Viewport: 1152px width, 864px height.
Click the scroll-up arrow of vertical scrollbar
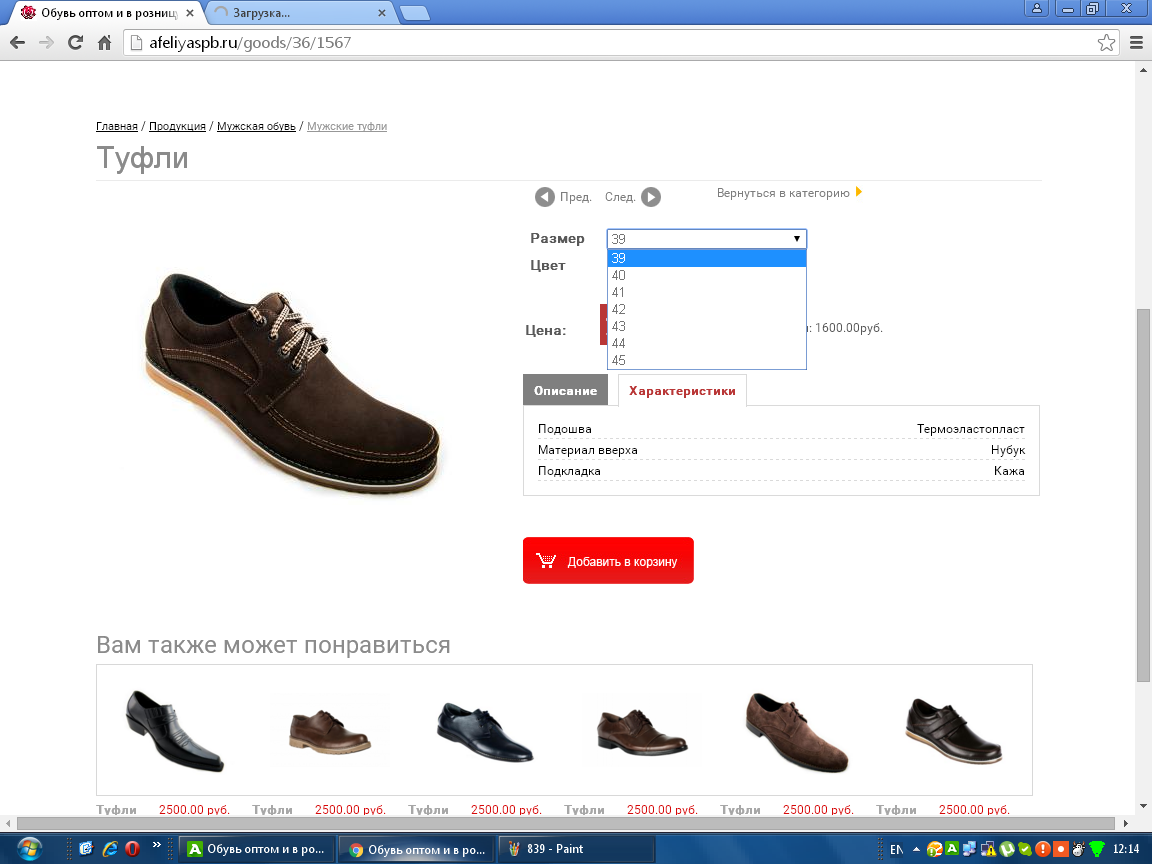[x=1142, y=71]
